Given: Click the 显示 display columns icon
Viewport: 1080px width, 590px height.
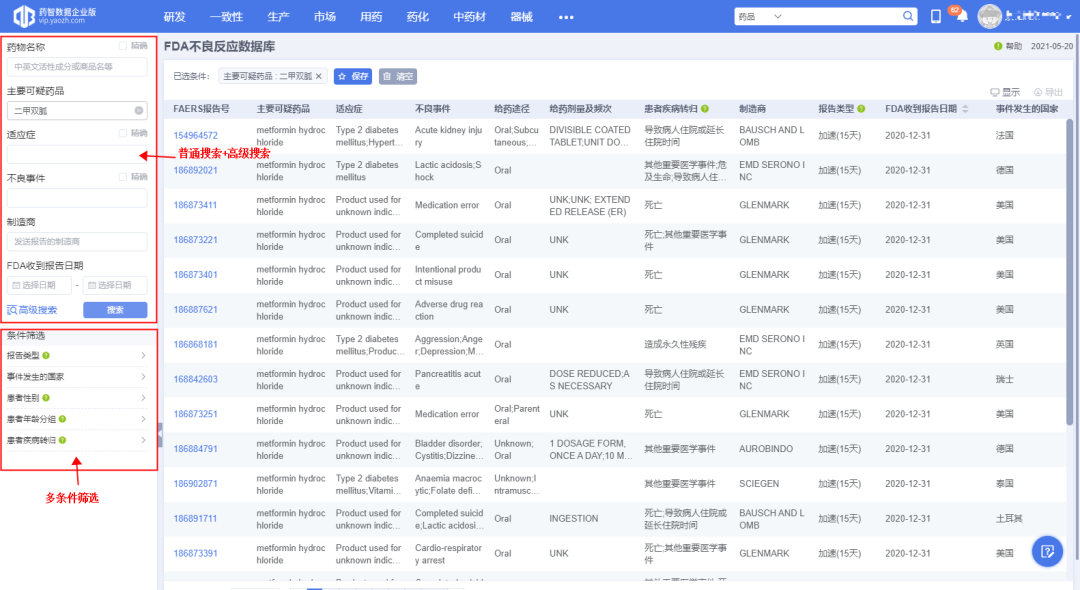Looking at the screenshot, I should coord(995,92).
